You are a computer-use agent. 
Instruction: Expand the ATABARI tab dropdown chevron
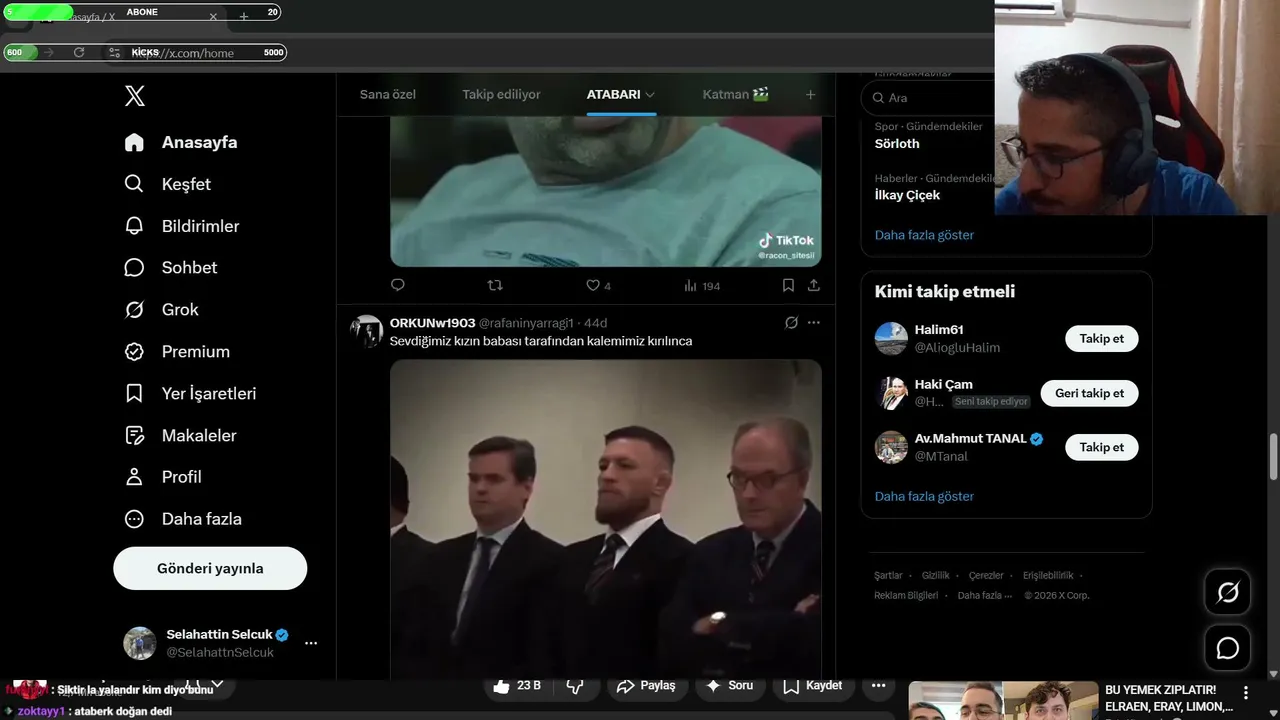pyautogui.click(x=650, y=94)
